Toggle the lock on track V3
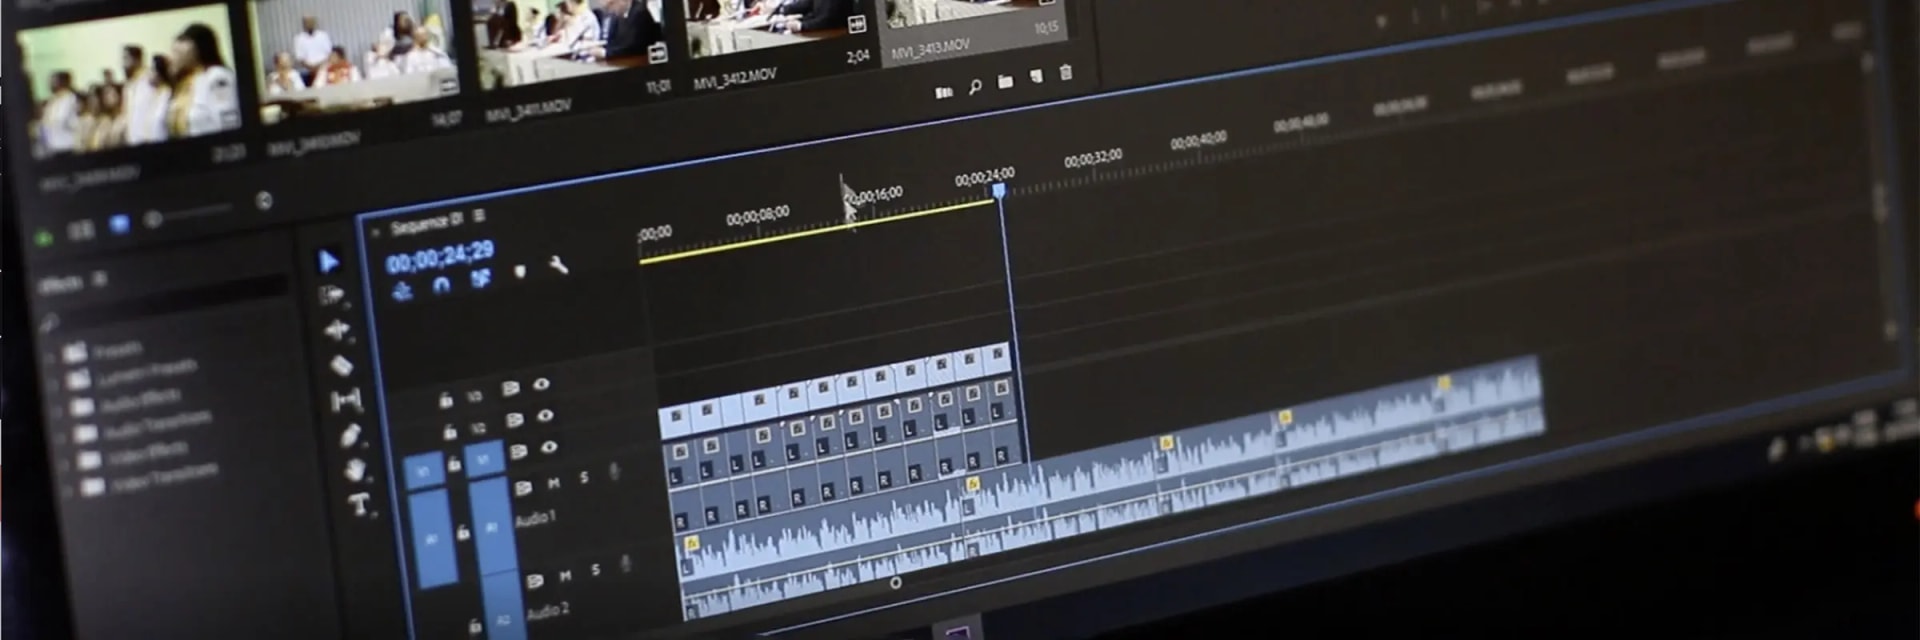This screenshot has height=640, width=1920. click(x=446, y=401)
